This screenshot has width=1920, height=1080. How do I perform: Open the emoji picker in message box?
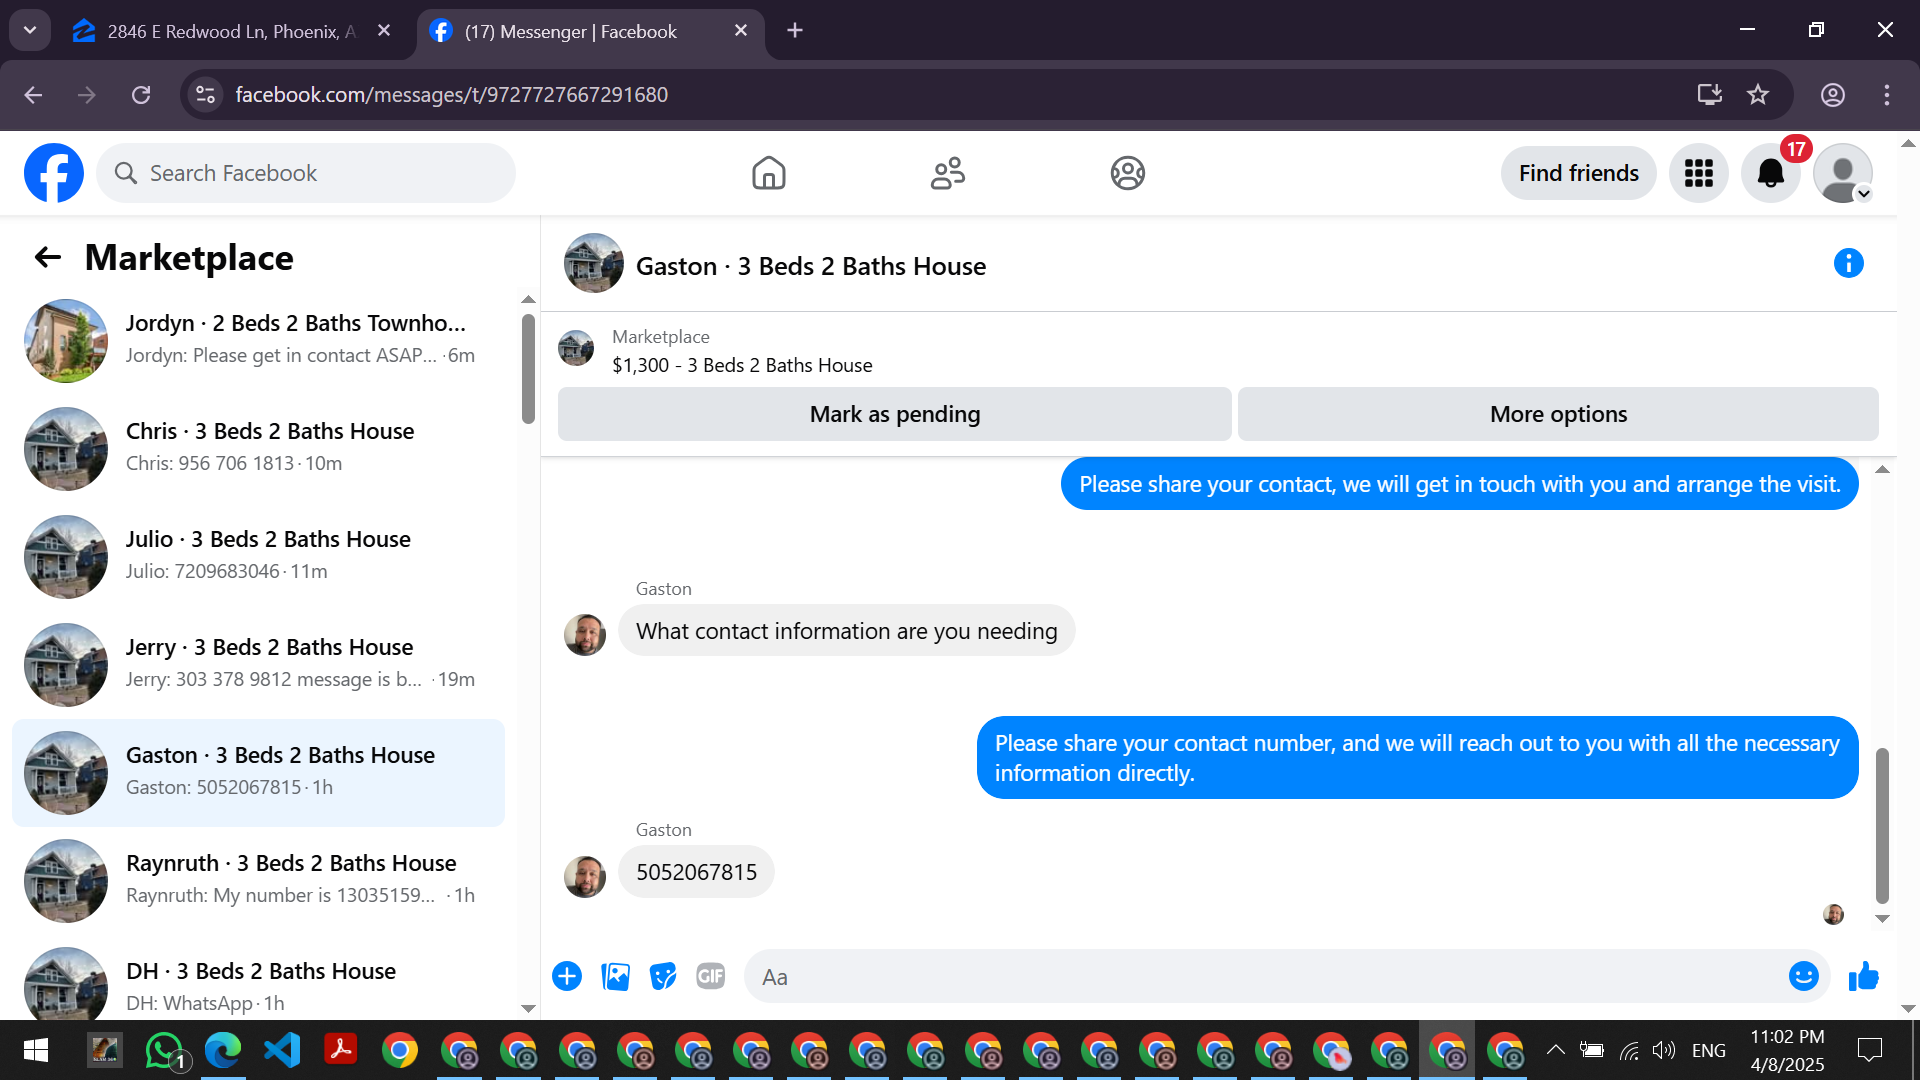pos(1803,976)
